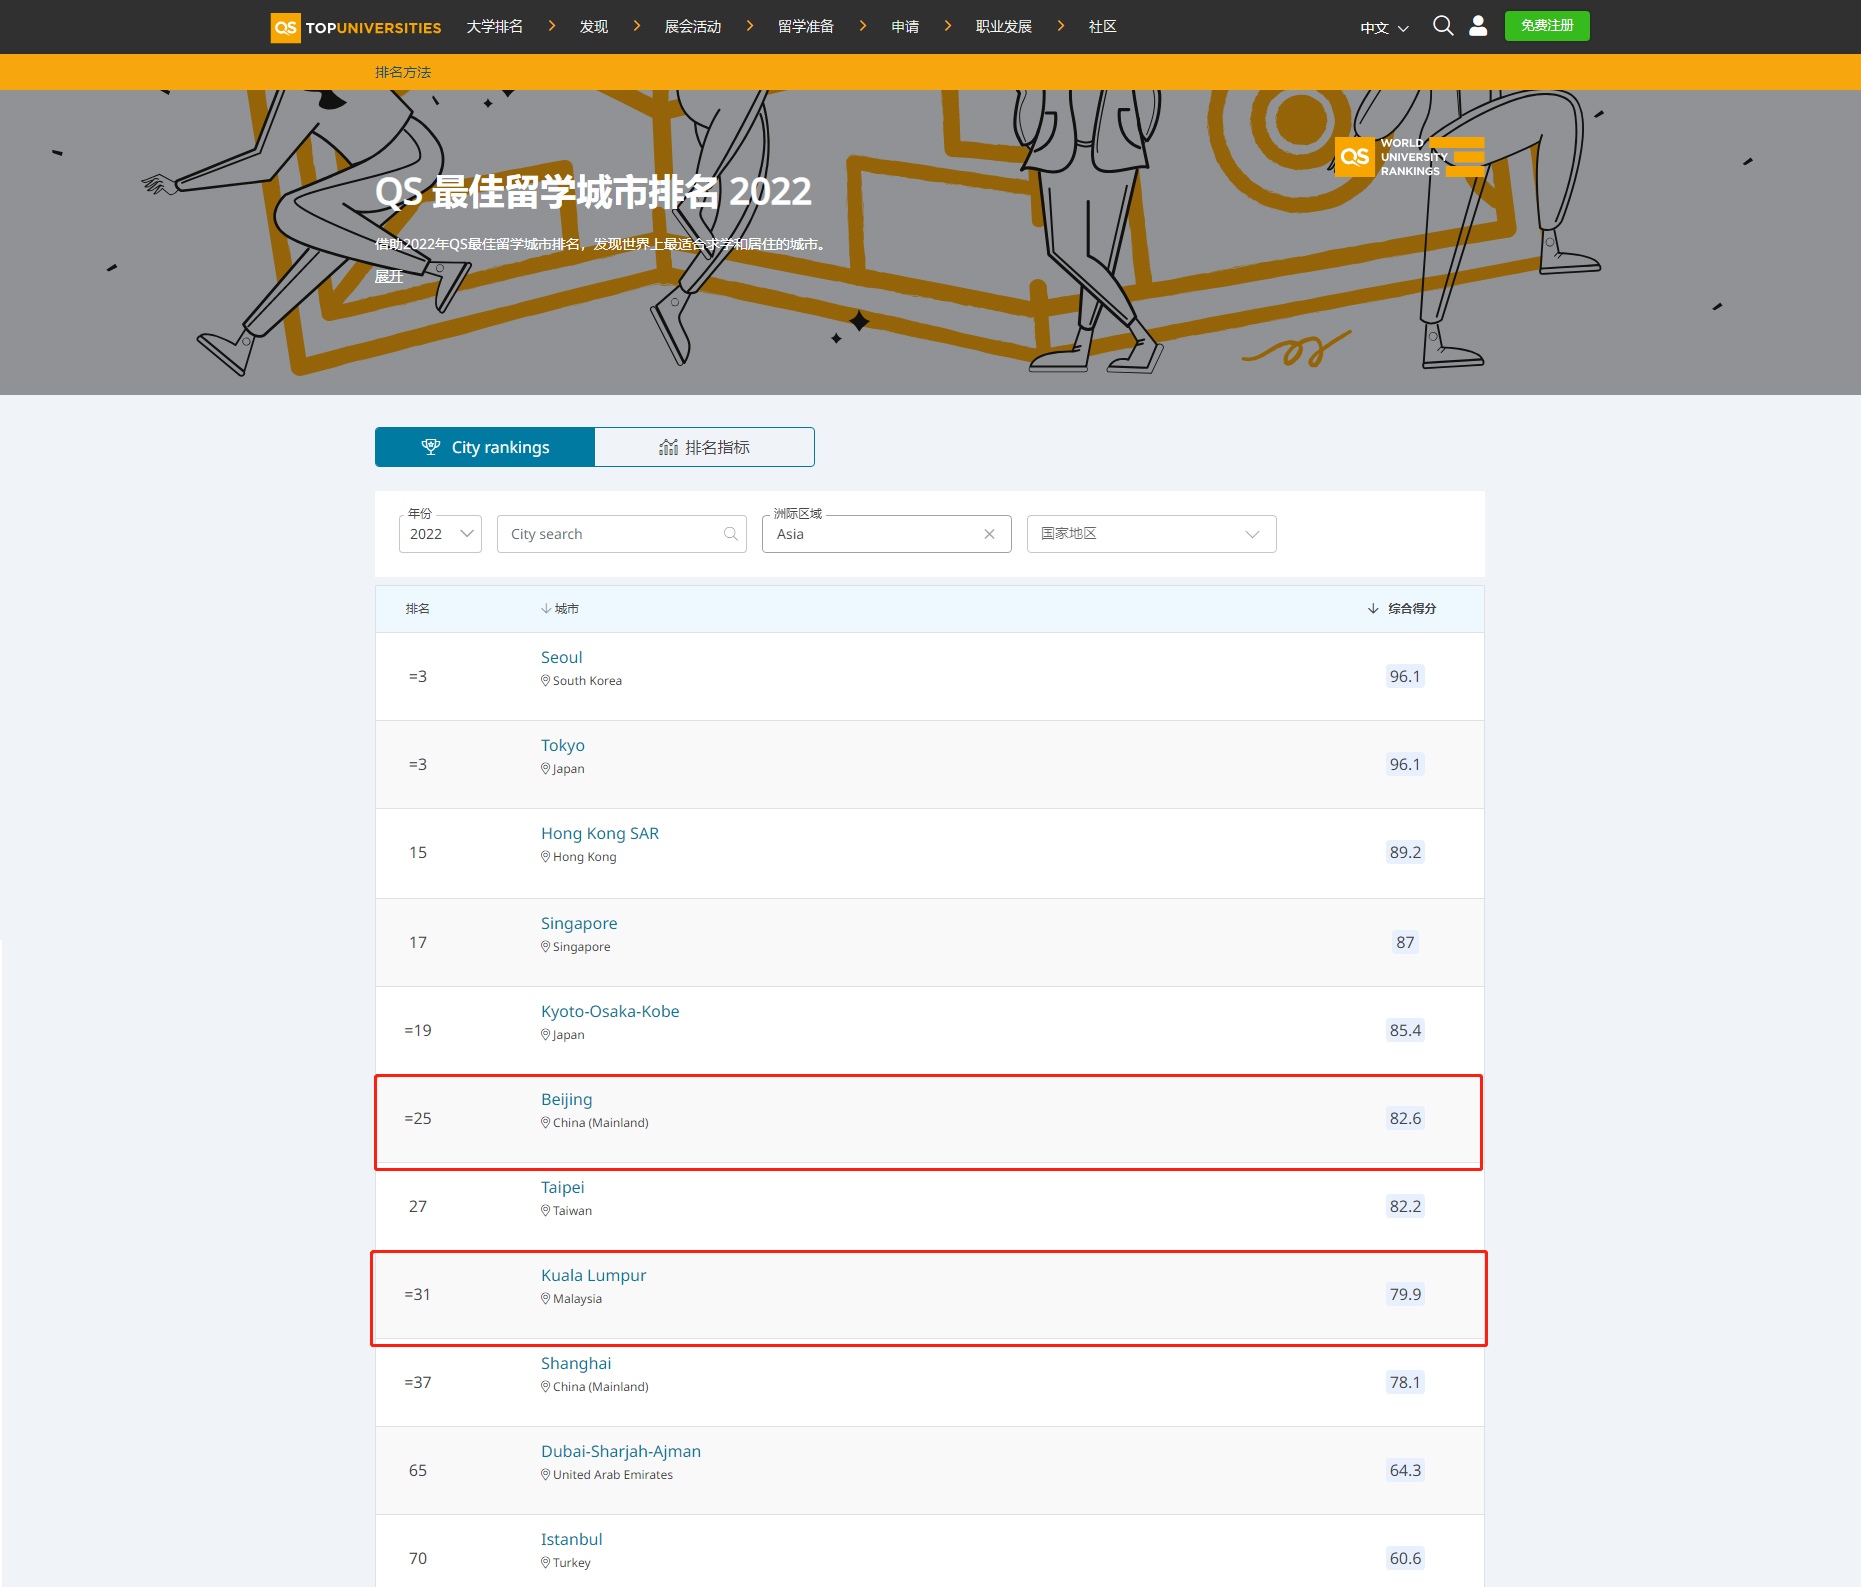1861x1587 pixels.
Task: Sort by 城市 column arrow
Action: [546, 608]
